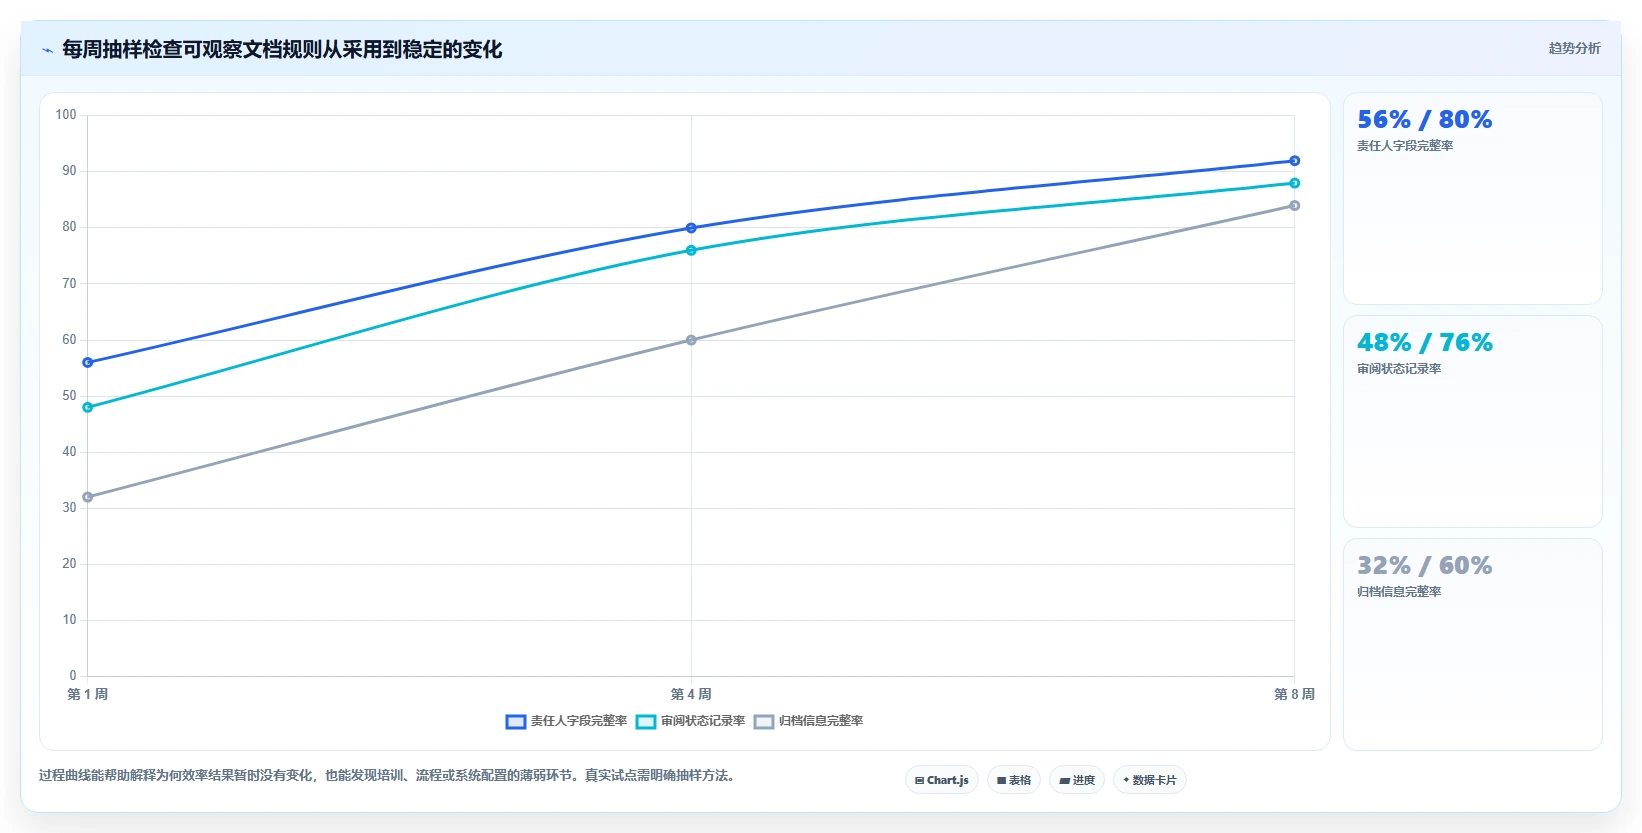Select gray data point at 第 4 周 (60)
Viewport: 1642px width, 833px height.
point(691,340)
